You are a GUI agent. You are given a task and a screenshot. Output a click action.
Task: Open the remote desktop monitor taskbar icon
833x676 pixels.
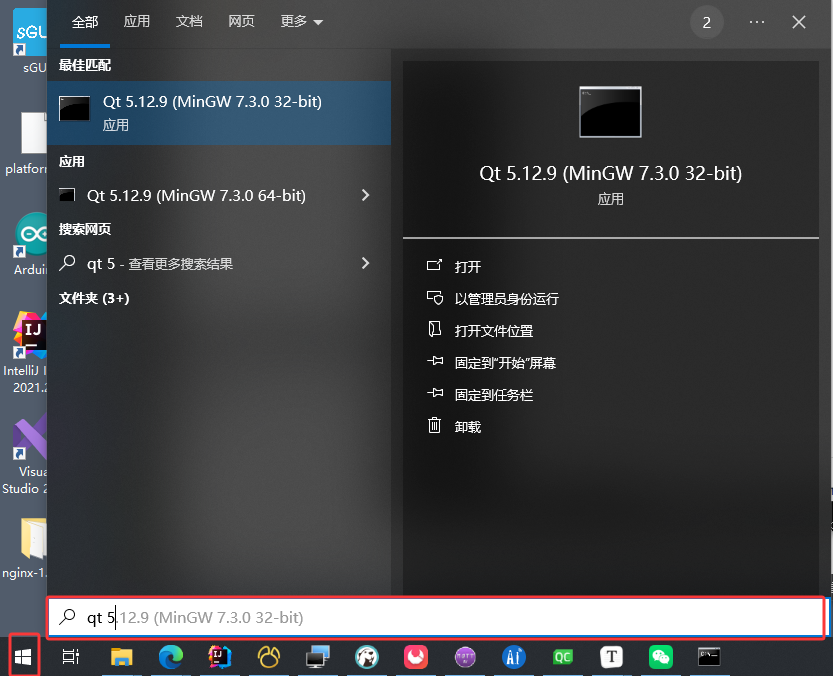pos(318,657)
